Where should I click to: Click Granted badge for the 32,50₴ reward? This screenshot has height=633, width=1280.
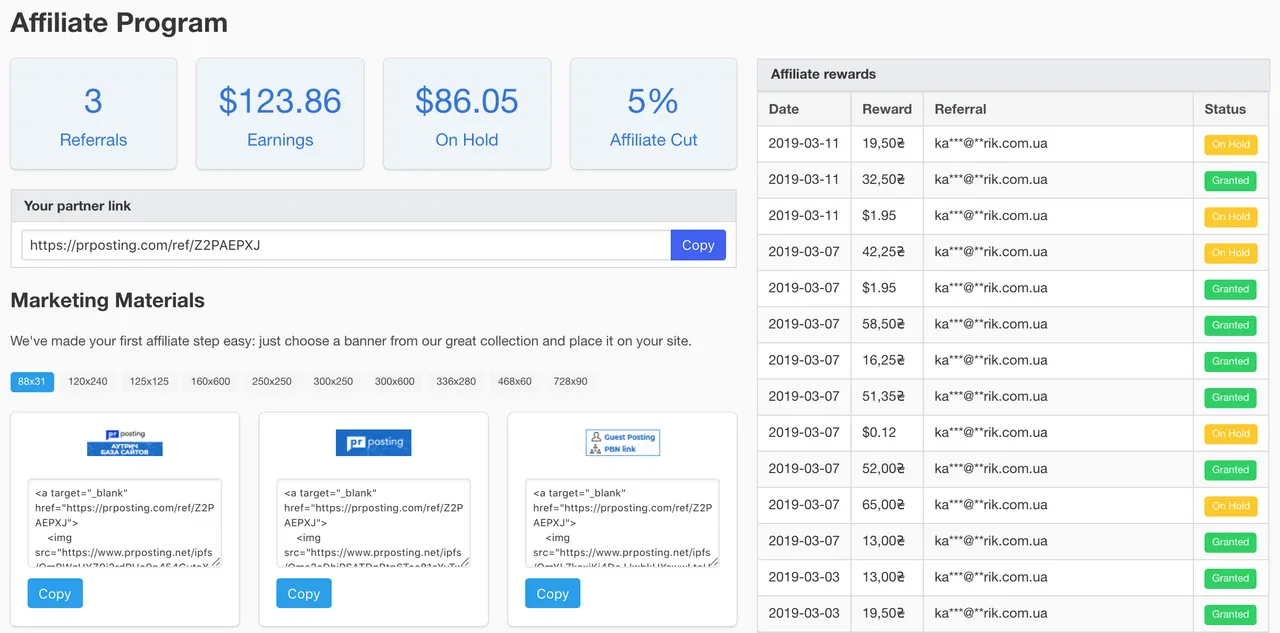pyautogui.click(x=1231, y=180)
